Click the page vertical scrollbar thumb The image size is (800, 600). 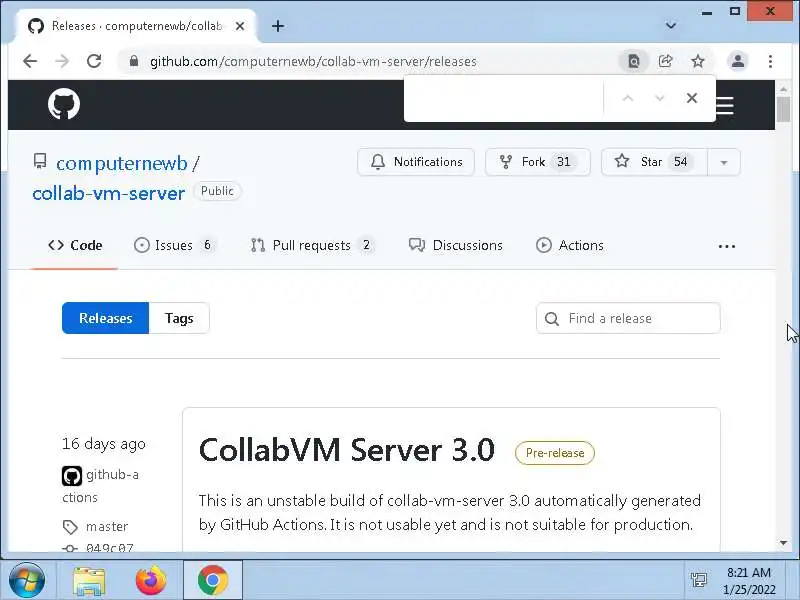point(783,109)
